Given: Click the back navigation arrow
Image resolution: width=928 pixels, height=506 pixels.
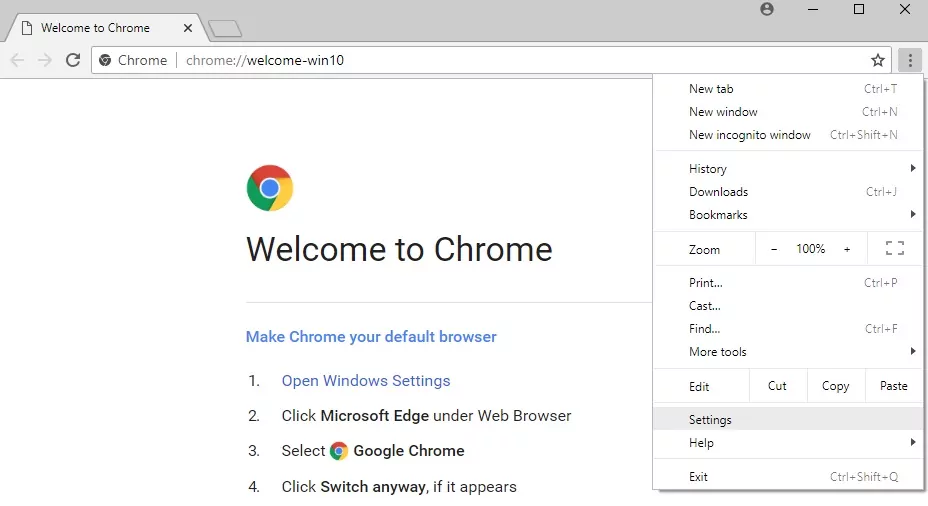Looking at the screenshot, I should coord(18,60).
